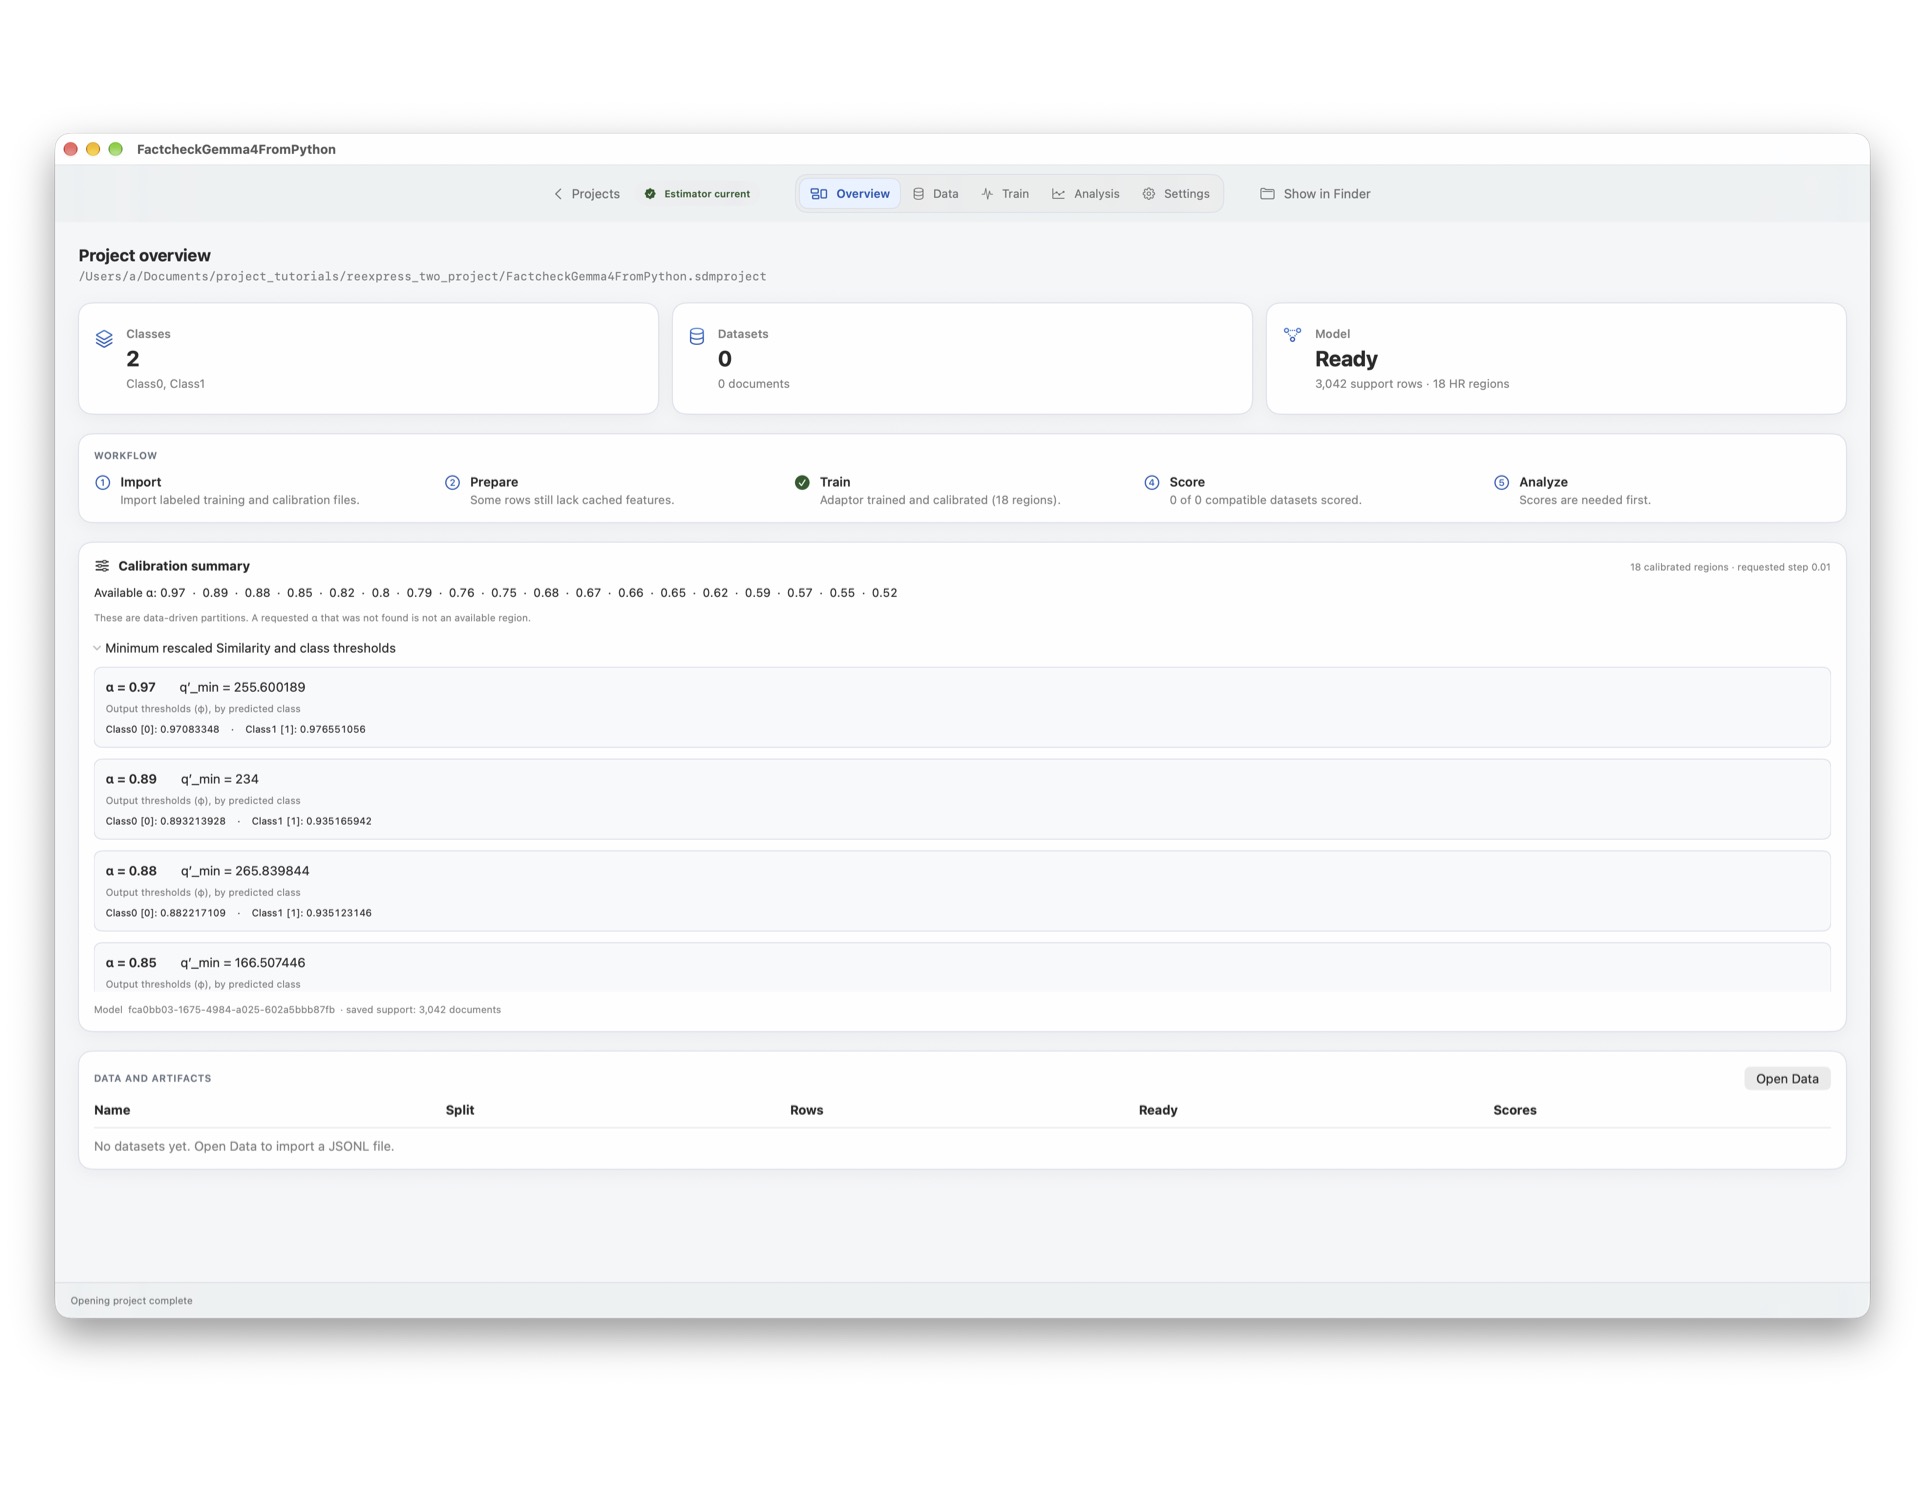Viewport: 1924px width, 1487px height.
Task: Collapse Minimum rescaled Similarity and class thresholds
Action: pyautogui.click(x=97, y=648)
